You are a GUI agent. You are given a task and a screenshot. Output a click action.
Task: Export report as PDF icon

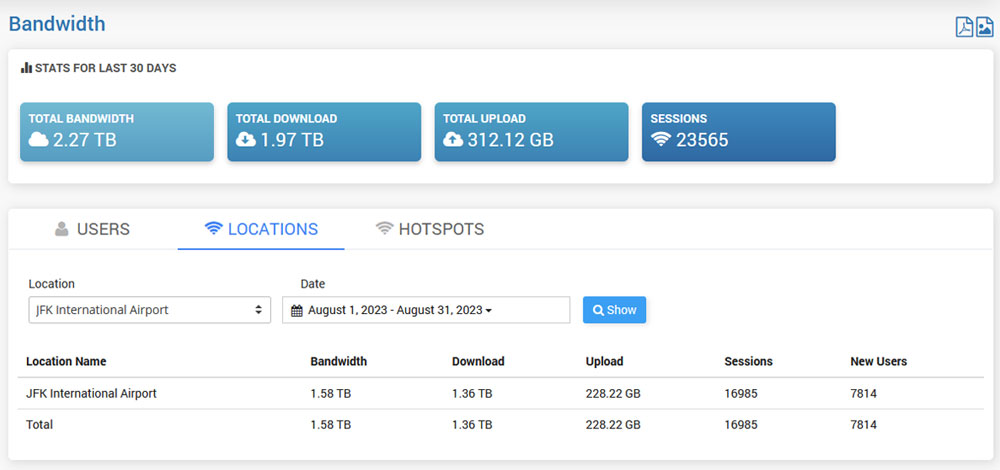tap(964, 27)
